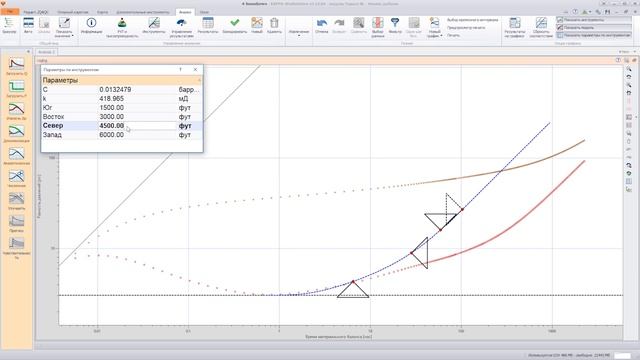This screenshot has width=640, height=360.
Task: Open Results on plot icon
Action: (x=515, y=28)
